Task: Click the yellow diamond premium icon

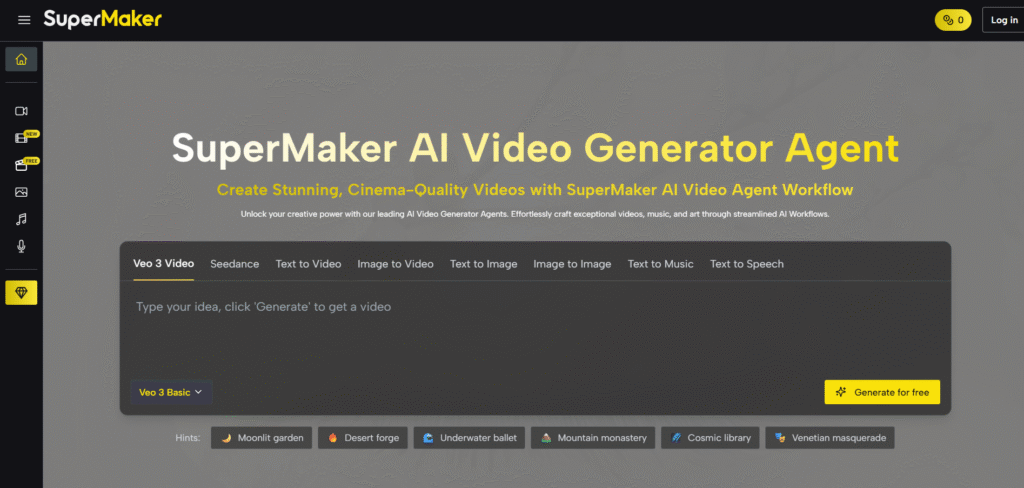Action: [x=21, y=292]
